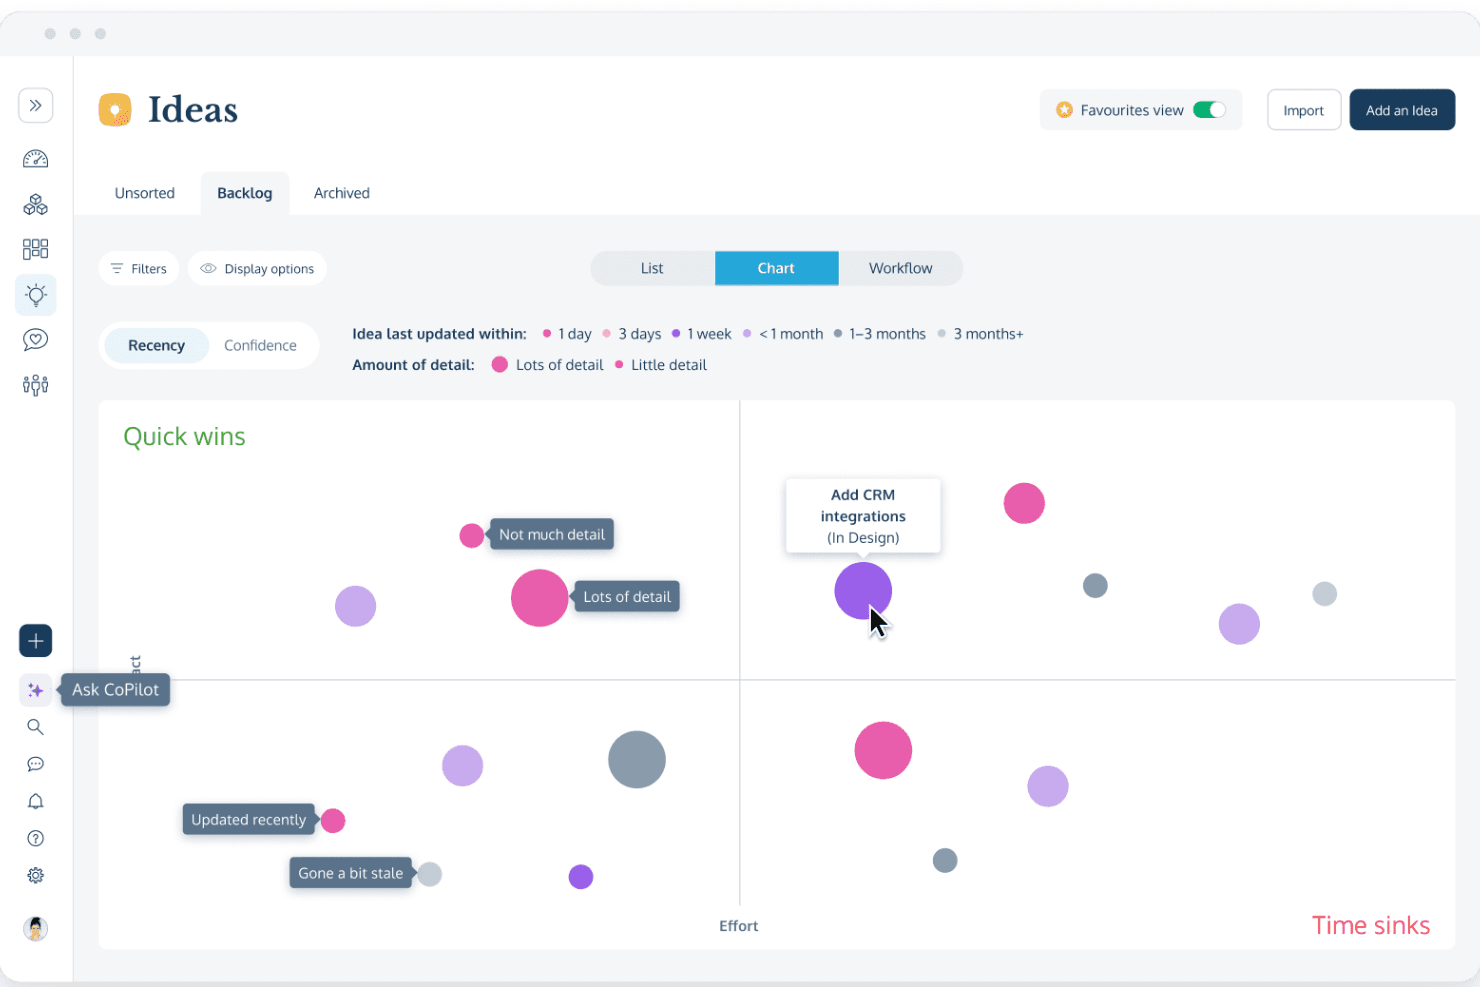Open the heart speech bubble feedback icon

point(35,340)
